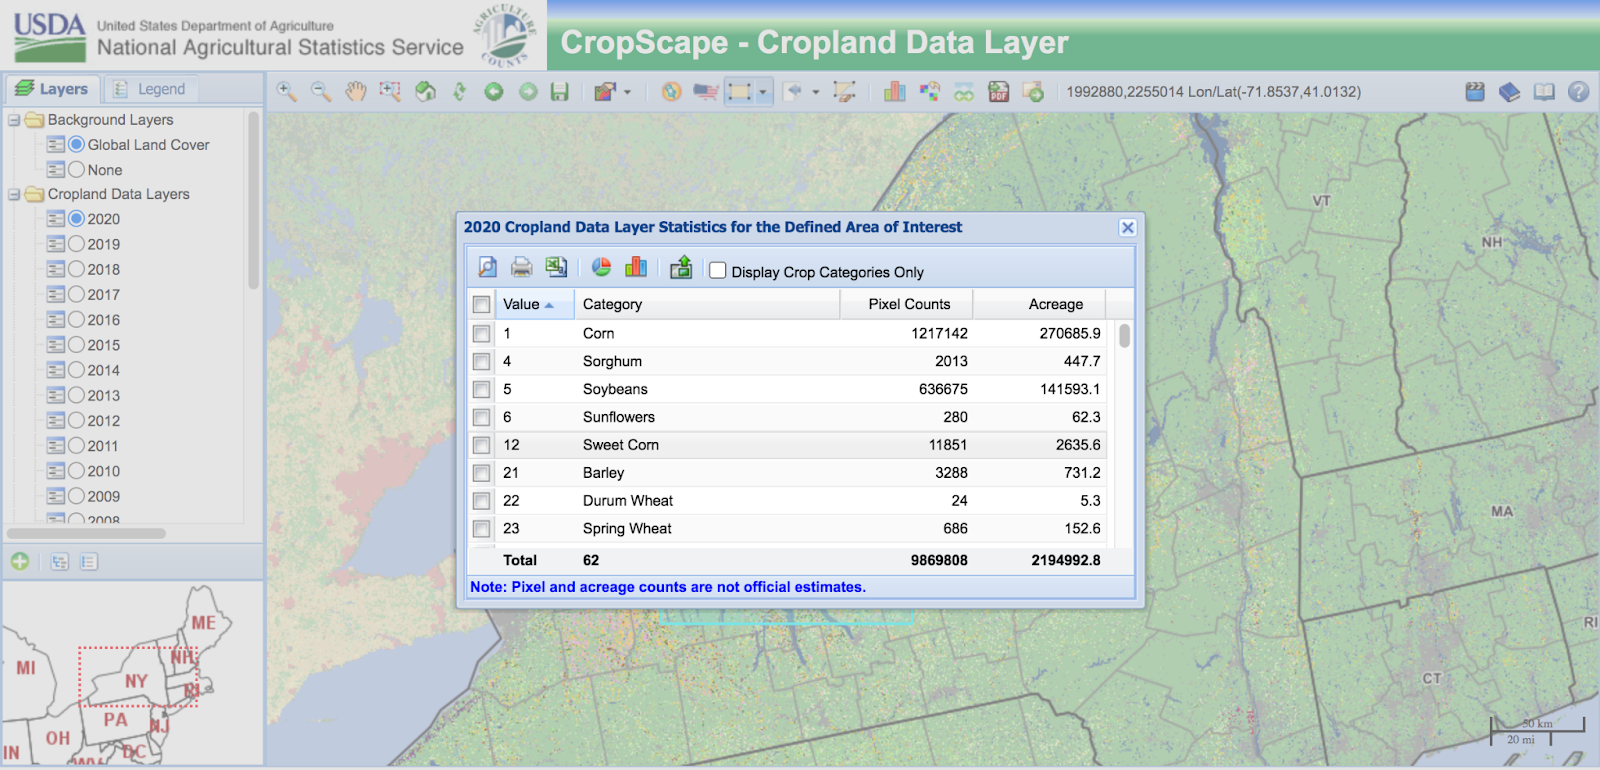Export the map to PDF
The height and width of the screenshot is (770, 1600).
[x=998, y=92]
